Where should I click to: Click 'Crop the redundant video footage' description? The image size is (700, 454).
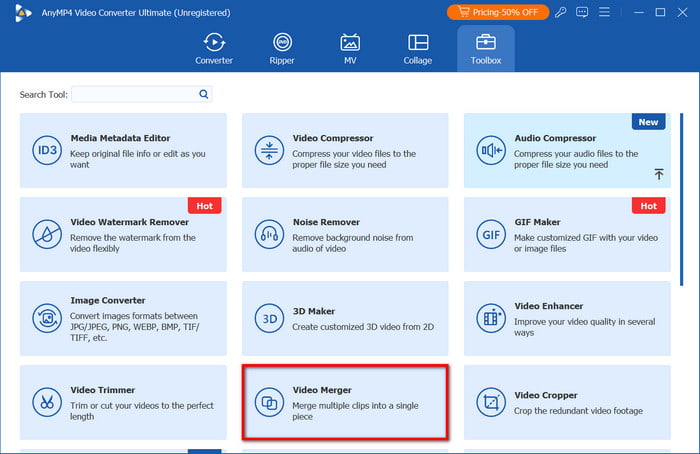click(578, 411)
